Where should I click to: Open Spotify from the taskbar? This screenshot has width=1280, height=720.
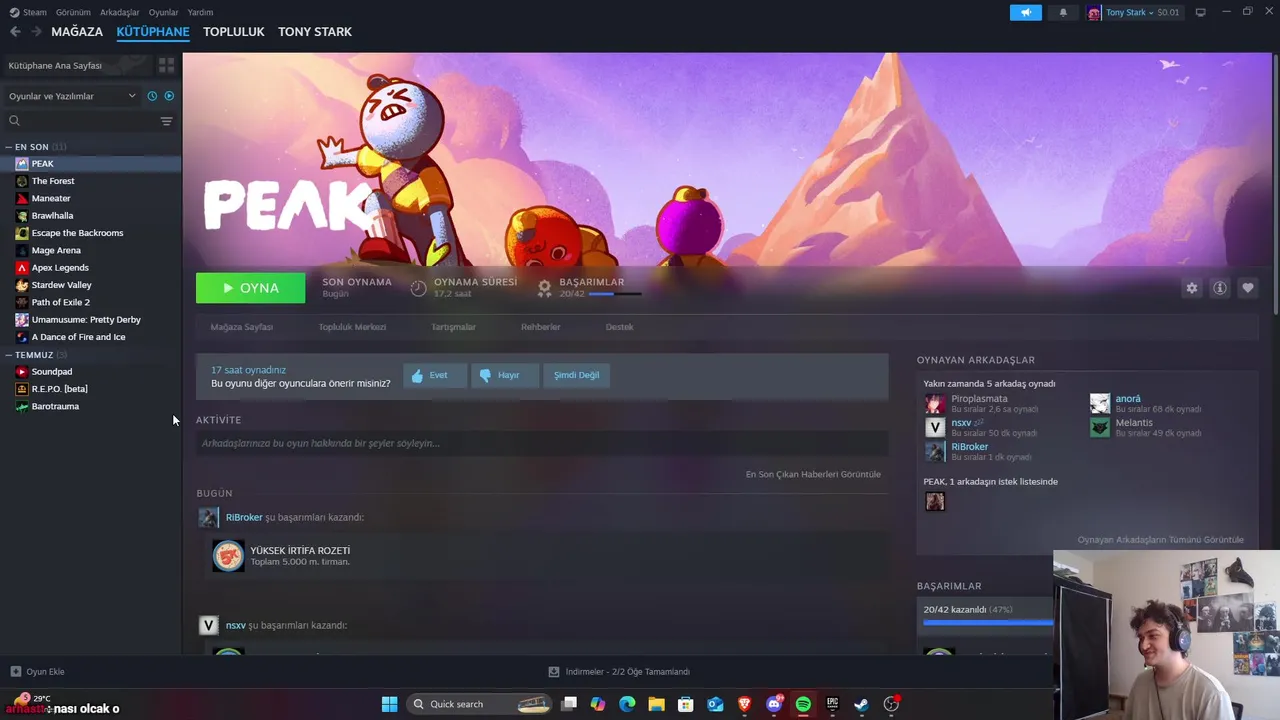tap(803, 704)
